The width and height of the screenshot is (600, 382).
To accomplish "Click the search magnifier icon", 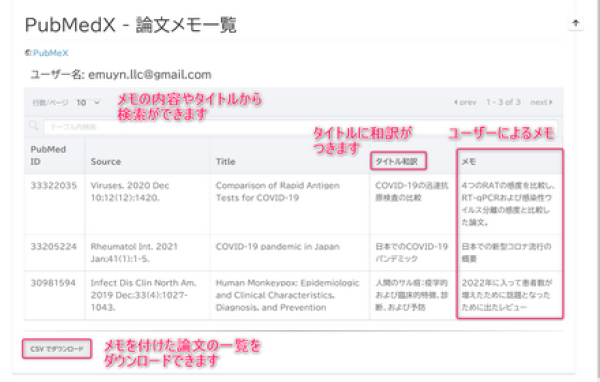I will click(34, 126).
